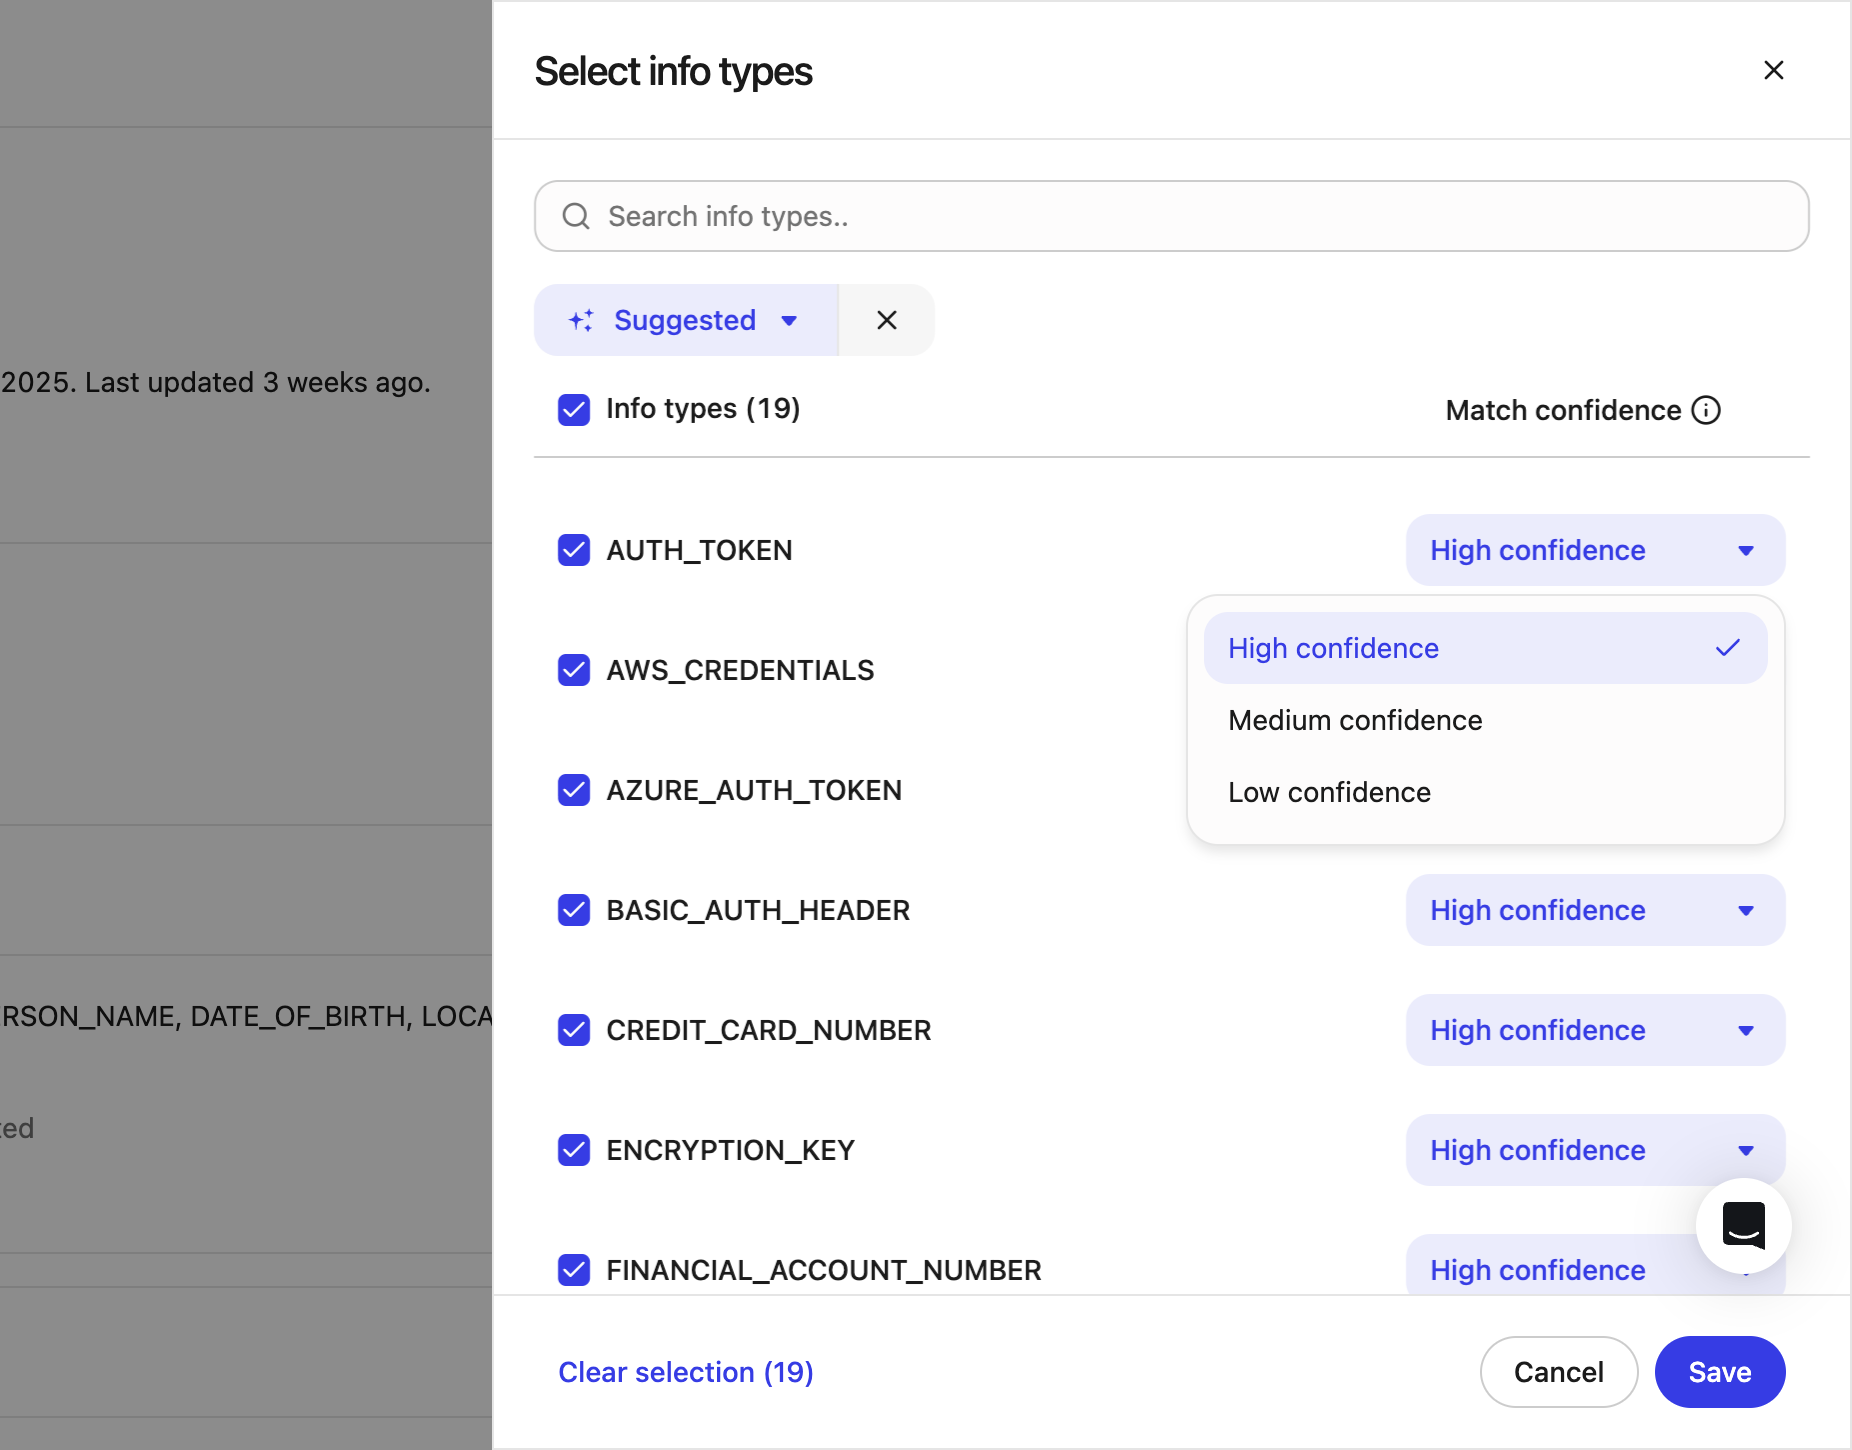Deselect the CREDIT_CARD_NUMBER checkbox
This screenshot has height=1450, width=1852.
tap(574, 1030)
